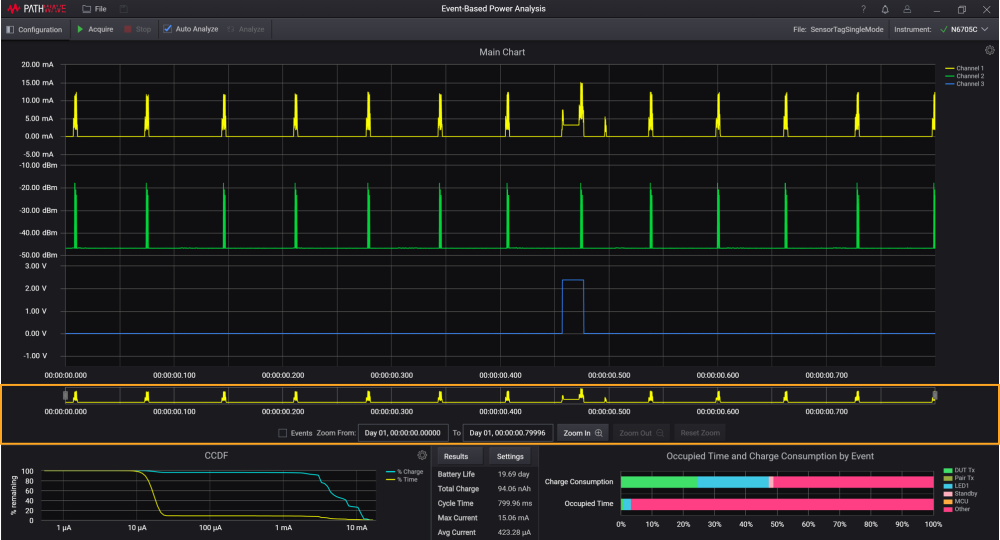Open the help question mark icon
The height and width of the screenshot is (540, 1000).
pyautogui.click(x=863, y=9)
